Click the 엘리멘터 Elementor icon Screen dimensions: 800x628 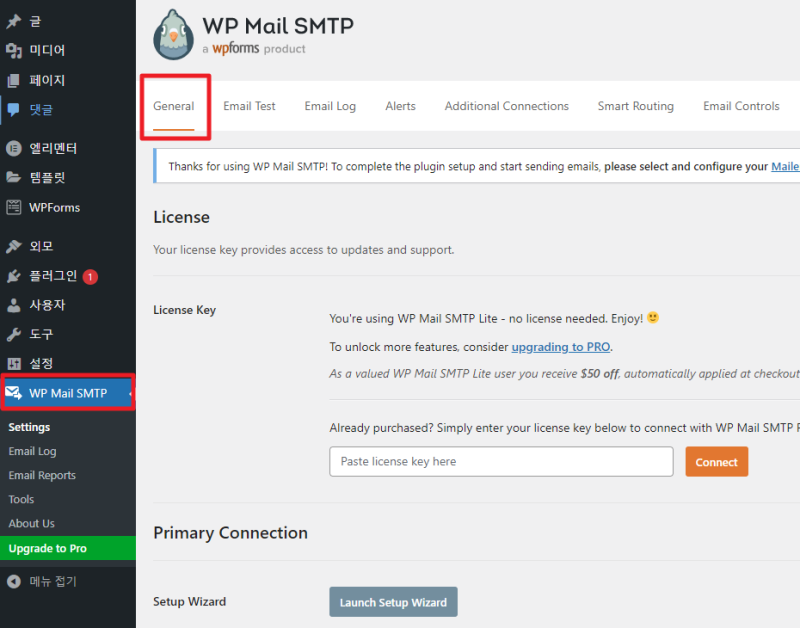tap(14, 148)
